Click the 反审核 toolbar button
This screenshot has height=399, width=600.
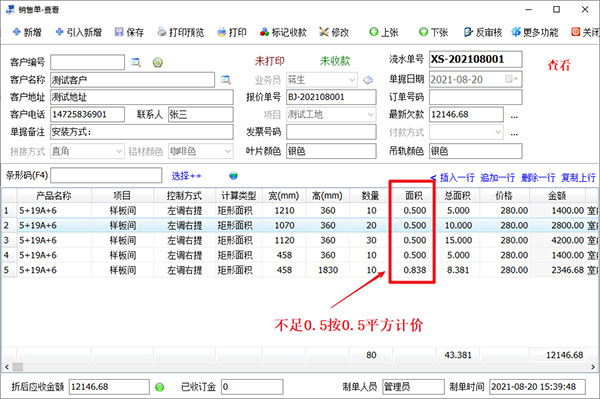483,32
